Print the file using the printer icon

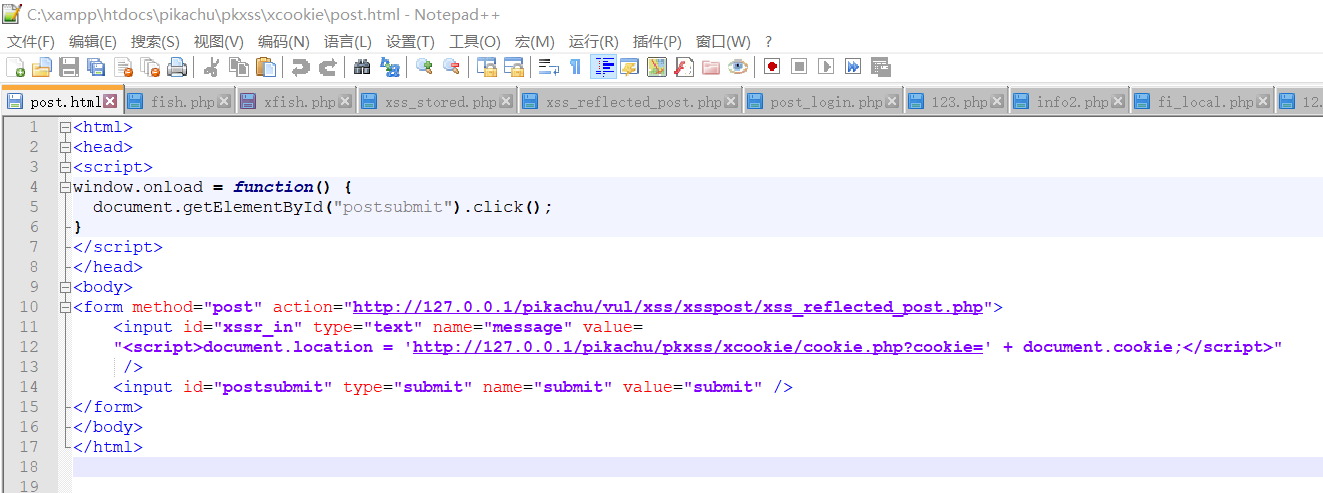click(x=177, y=67)
